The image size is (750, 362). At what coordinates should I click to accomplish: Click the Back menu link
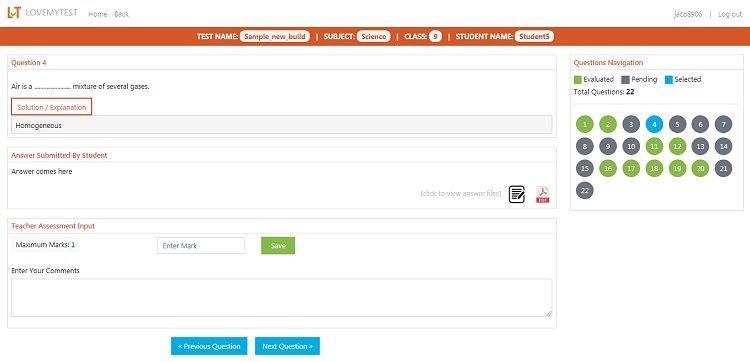coord(121,14)
